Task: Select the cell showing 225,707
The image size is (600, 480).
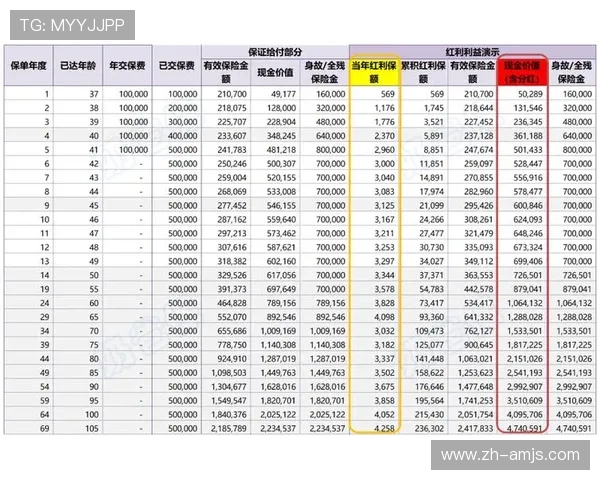Action: (226, 122)
